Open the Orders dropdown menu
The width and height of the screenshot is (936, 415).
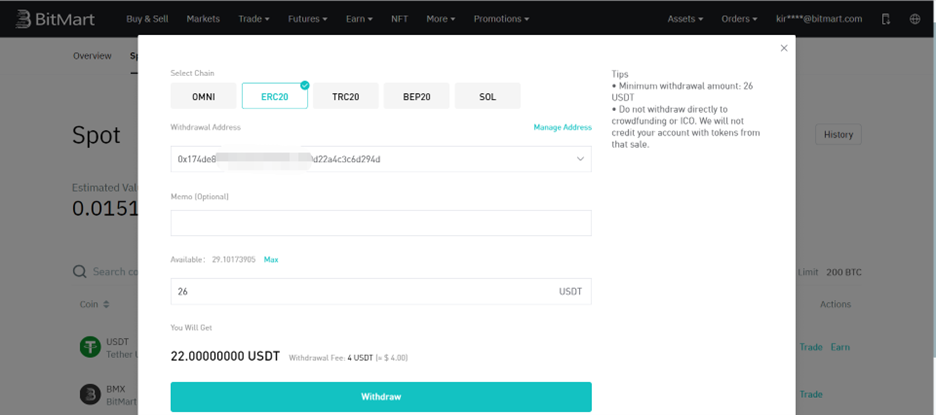tap(739, 19)
